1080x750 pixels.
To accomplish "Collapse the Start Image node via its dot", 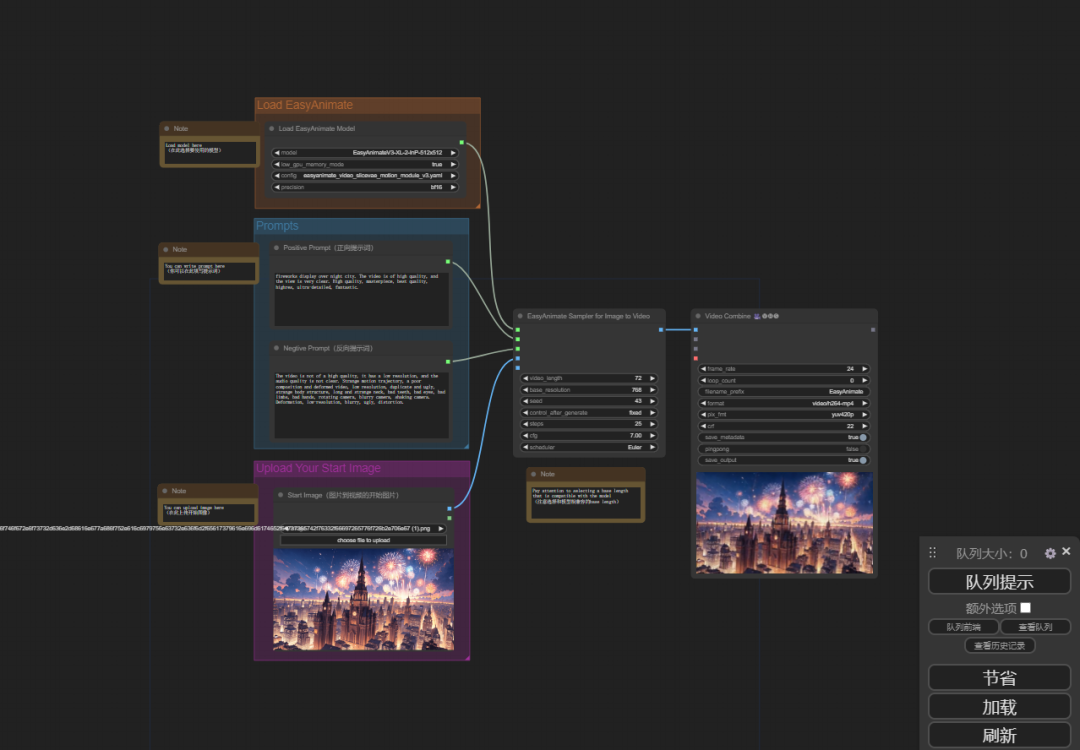I will point(280,495).
